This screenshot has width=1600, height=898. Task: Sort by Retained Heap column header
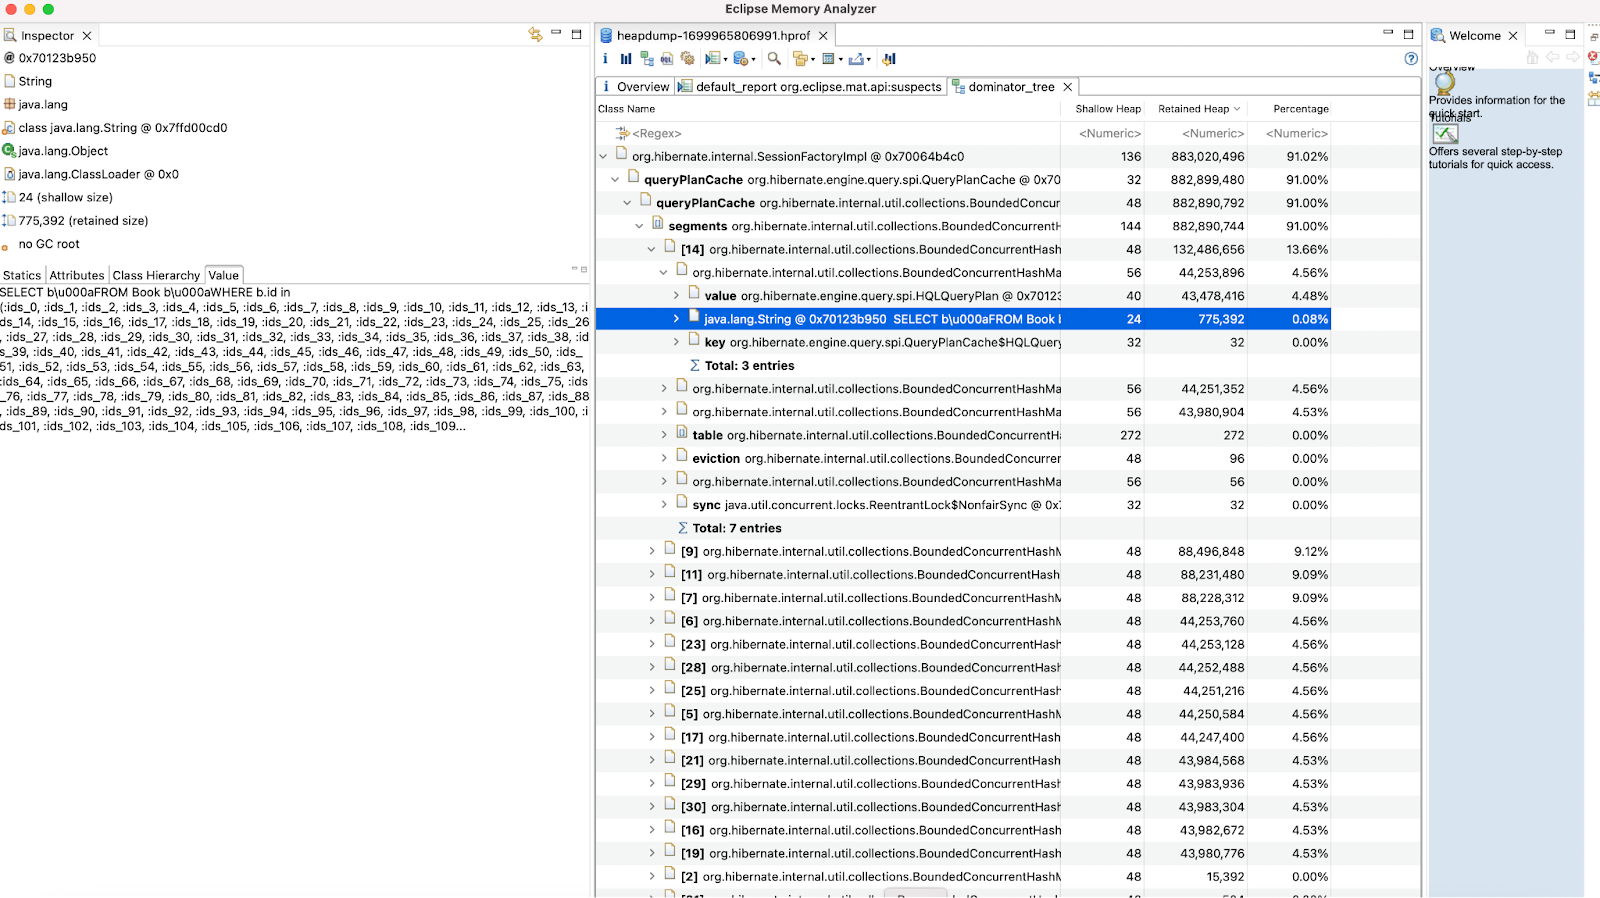(1197, 109)
